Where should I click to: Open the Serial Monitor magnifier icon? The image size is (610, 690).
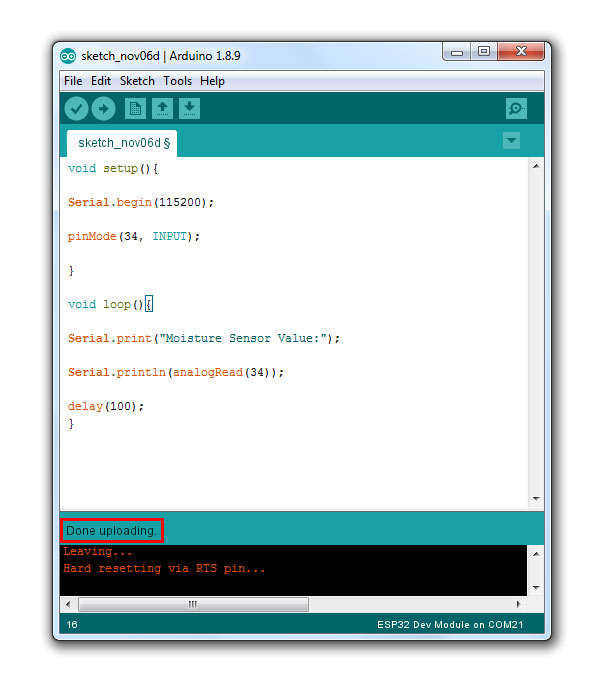click(516, 108)
